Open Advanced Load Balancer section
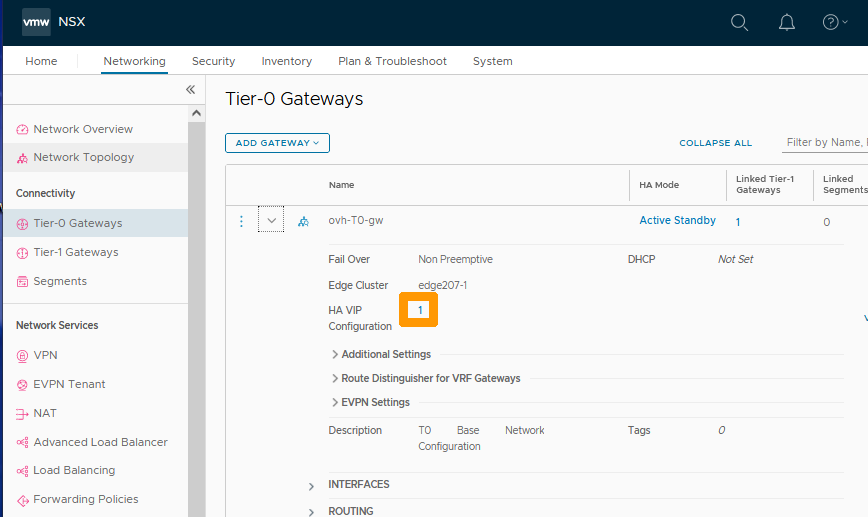This screenshot has height=517, width=868. (x=100, y=442)
